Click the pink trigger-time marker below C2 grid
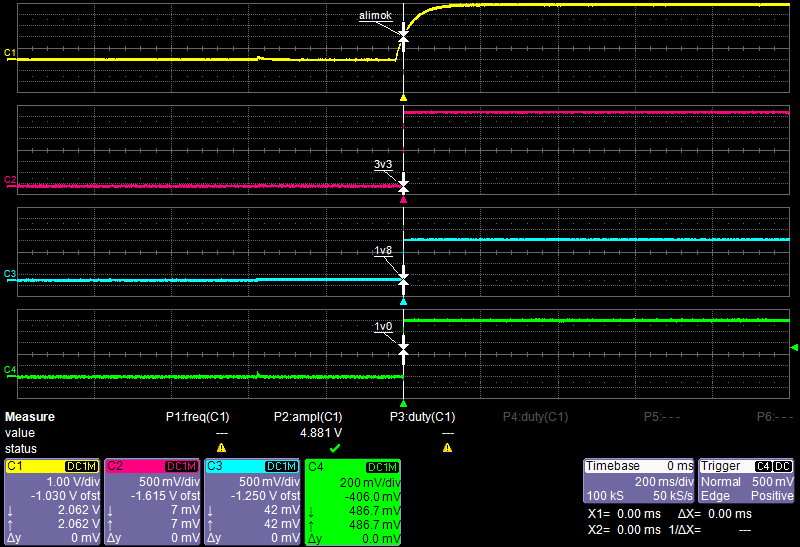The height and width of the screenshot is (547, 800). tap(404, 200)
